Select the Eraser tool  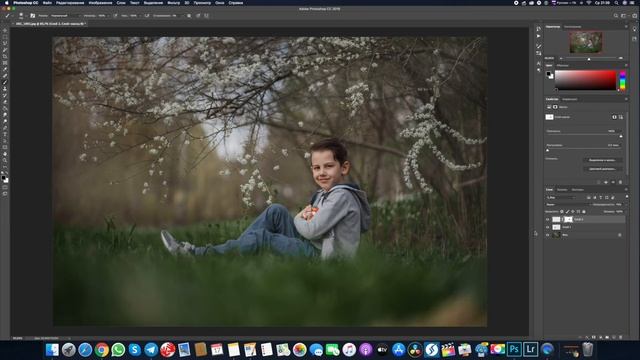(5, 102)
